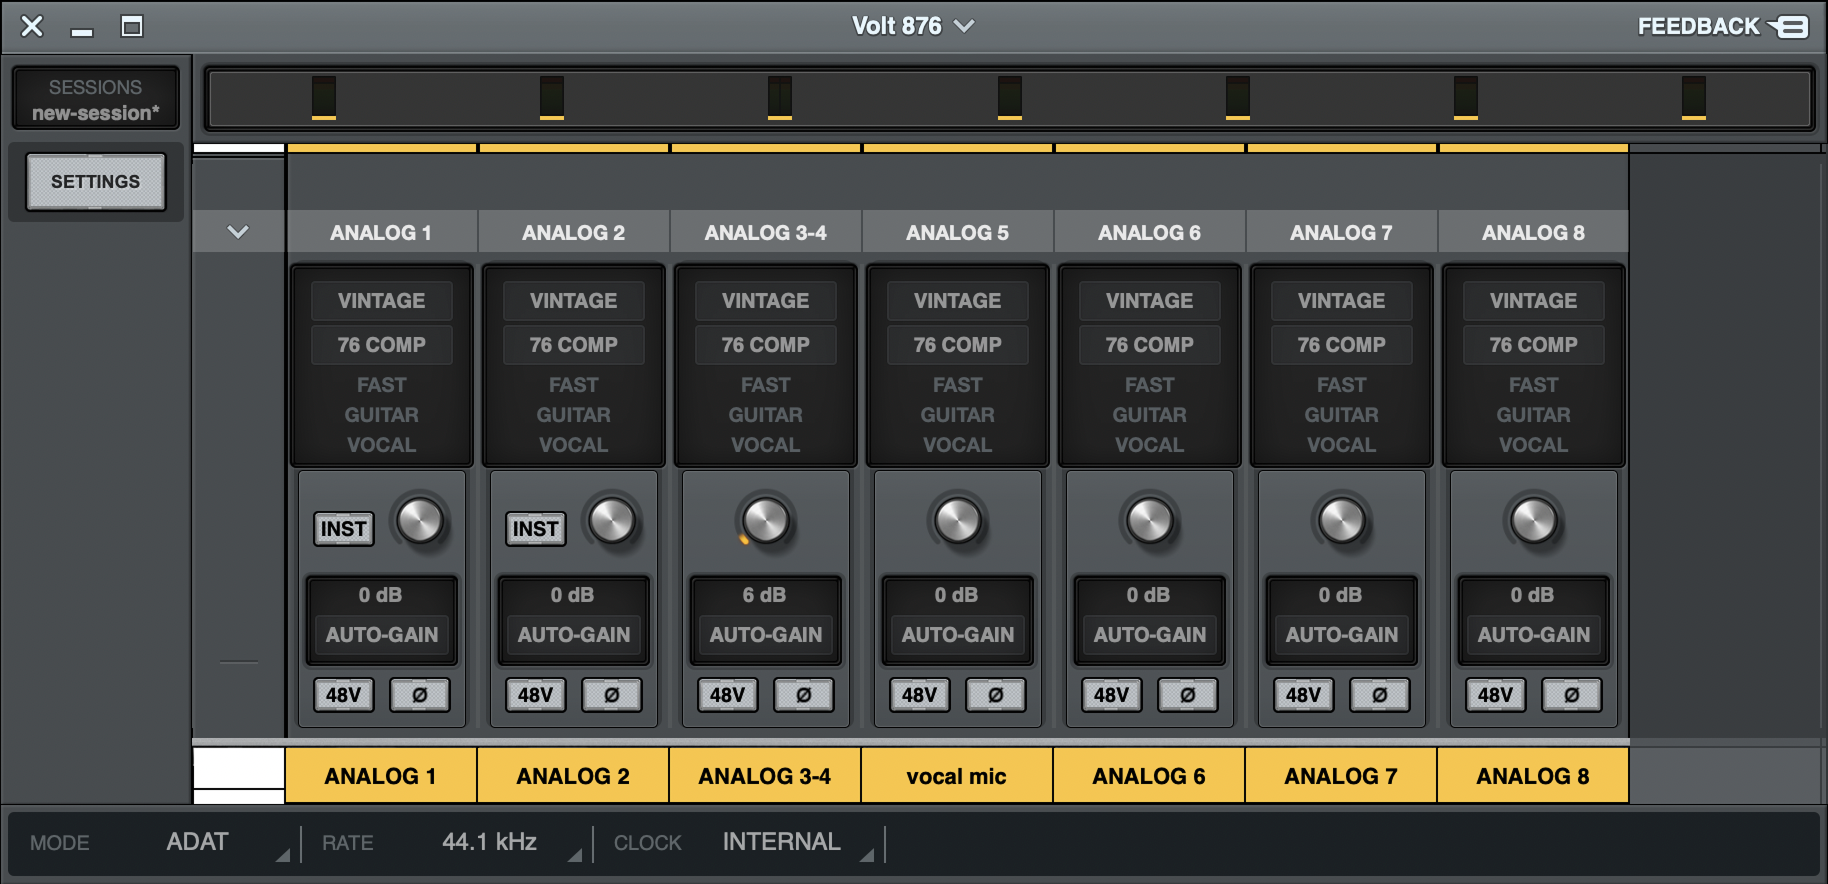Enable 76 COMP on Analog 6
Viewport: 1828px width, 884px height.
tap(1149, 345)
